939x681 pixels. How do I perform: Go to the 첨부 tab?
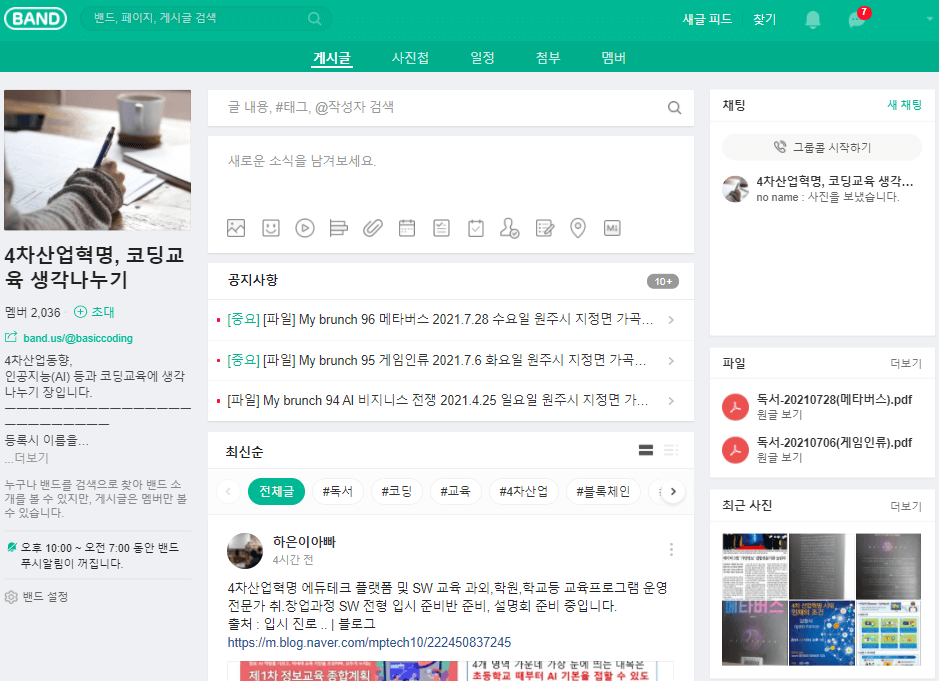click(548, 58)
